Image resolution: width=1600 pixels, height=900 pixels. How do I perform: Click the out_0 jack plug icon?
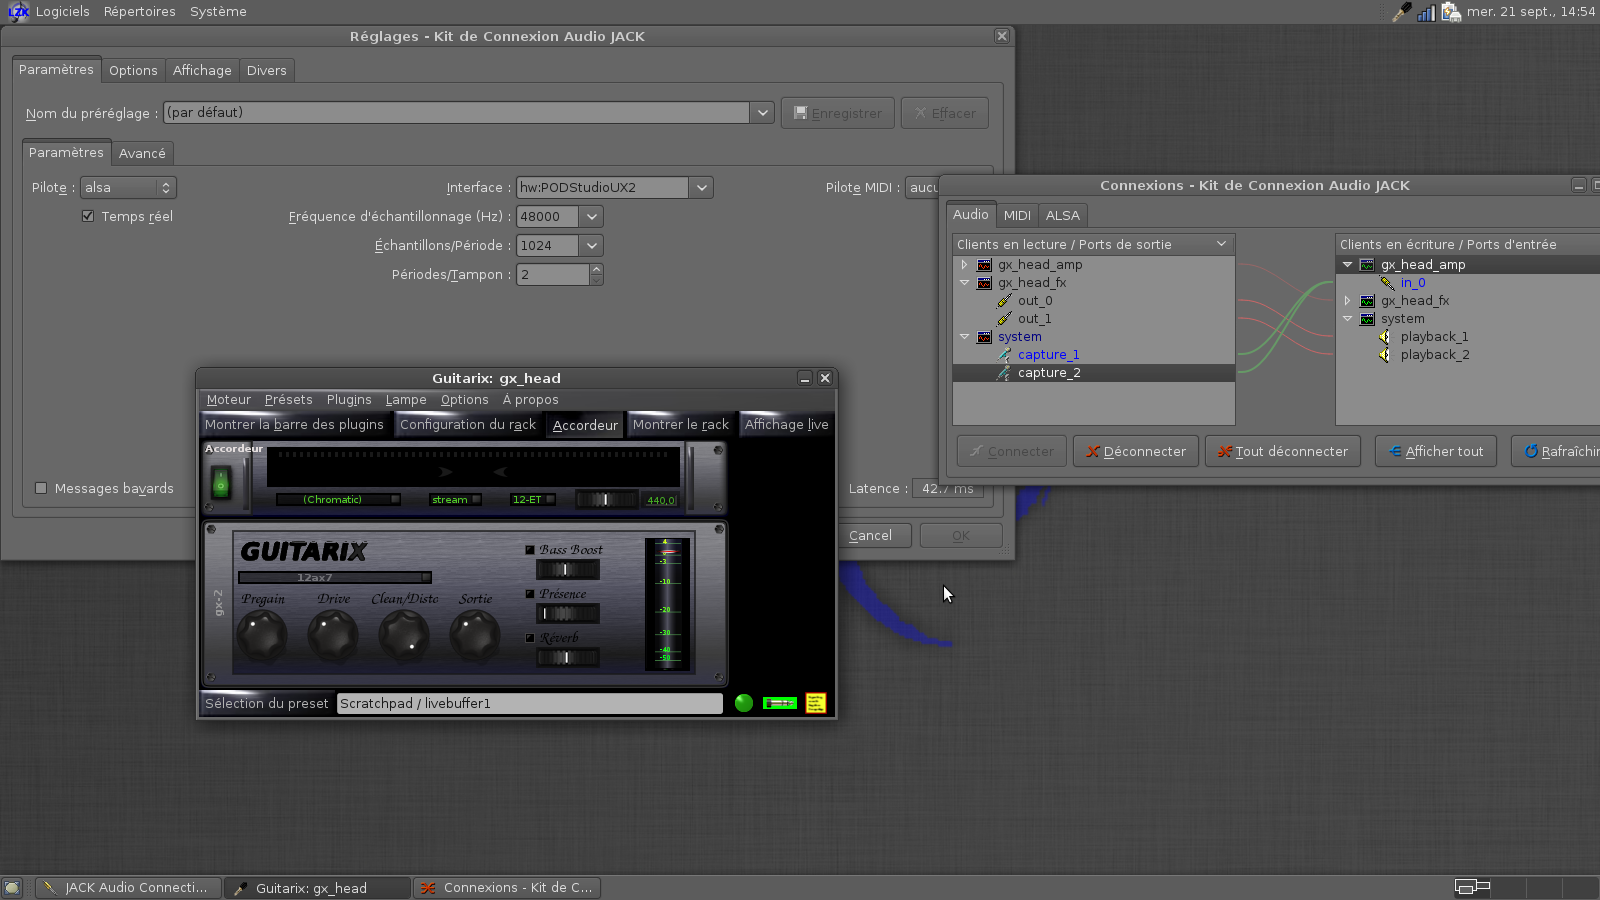tap(1004, 301)
